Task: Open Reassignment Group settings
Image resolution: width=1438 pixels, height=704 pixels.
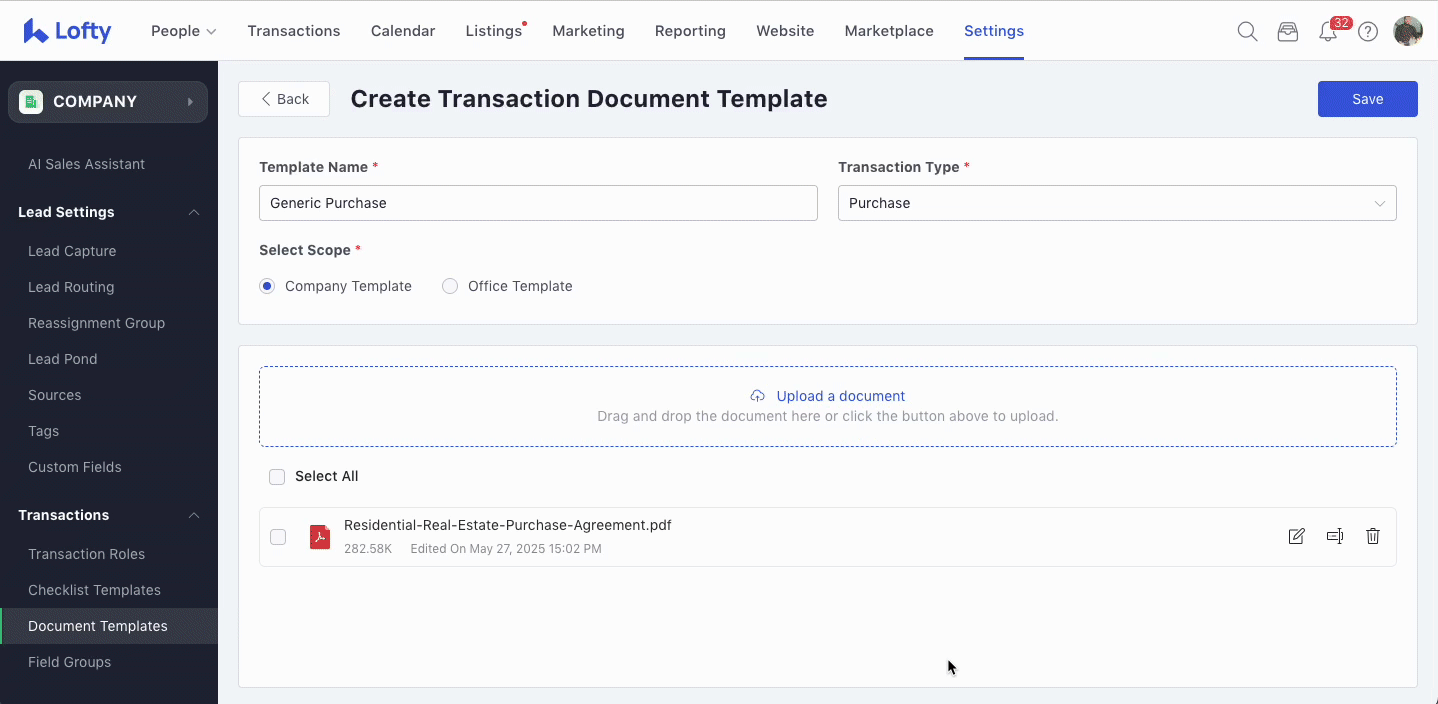Action: coord(97,323)
